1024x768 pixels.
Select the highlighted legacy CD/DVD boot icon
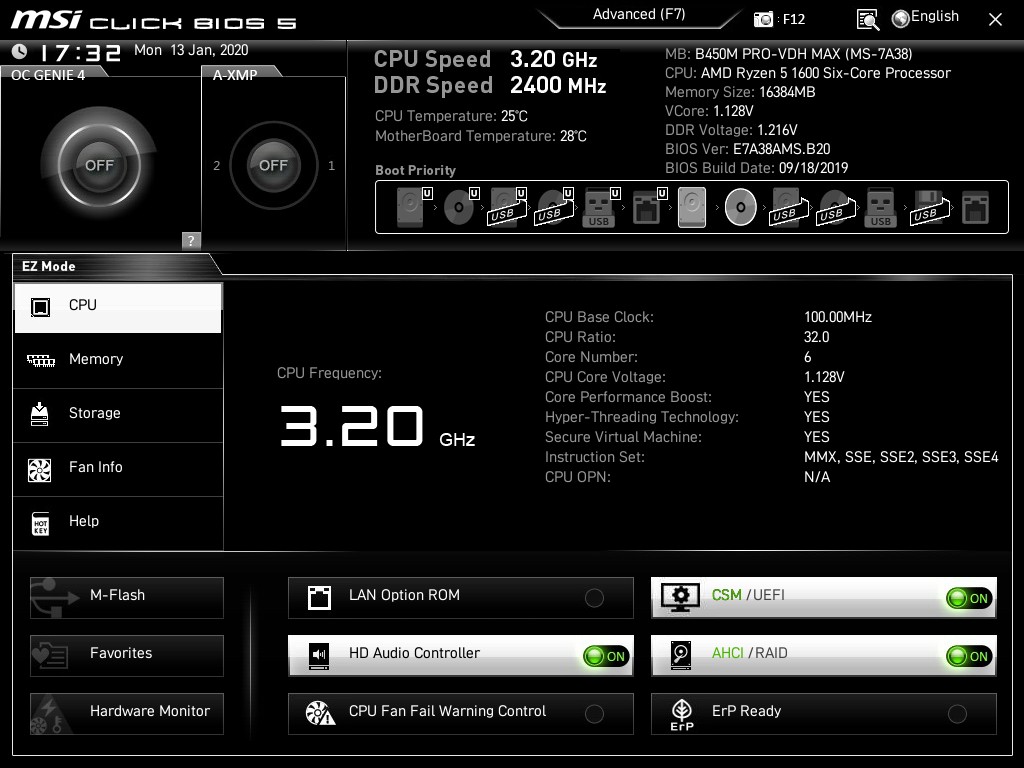pos(741,207)
